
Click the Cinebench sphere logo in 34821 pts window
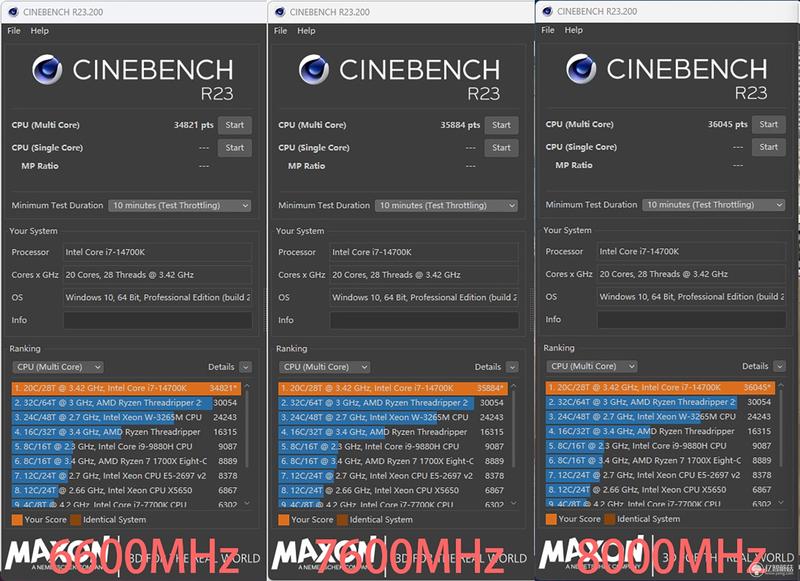click(x=47, y=70)
